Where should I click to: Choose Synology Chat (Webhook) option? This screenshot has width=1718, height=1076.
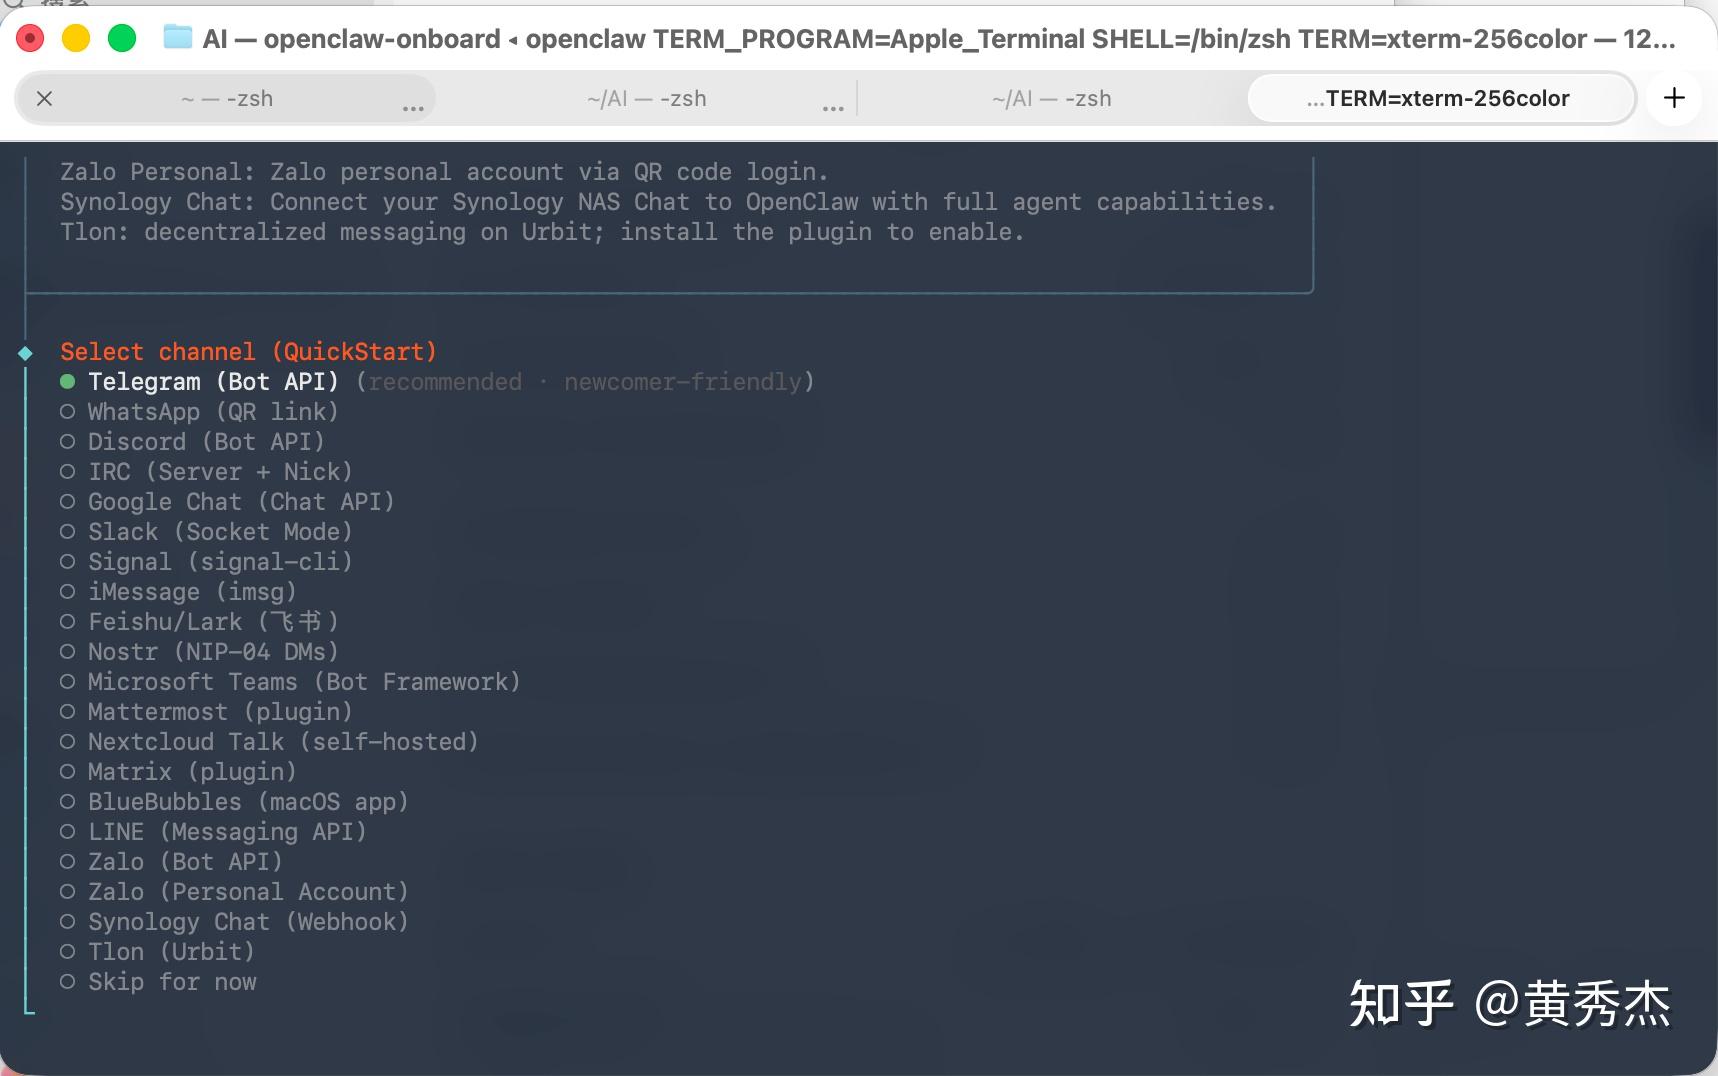[x=234, y=922]
